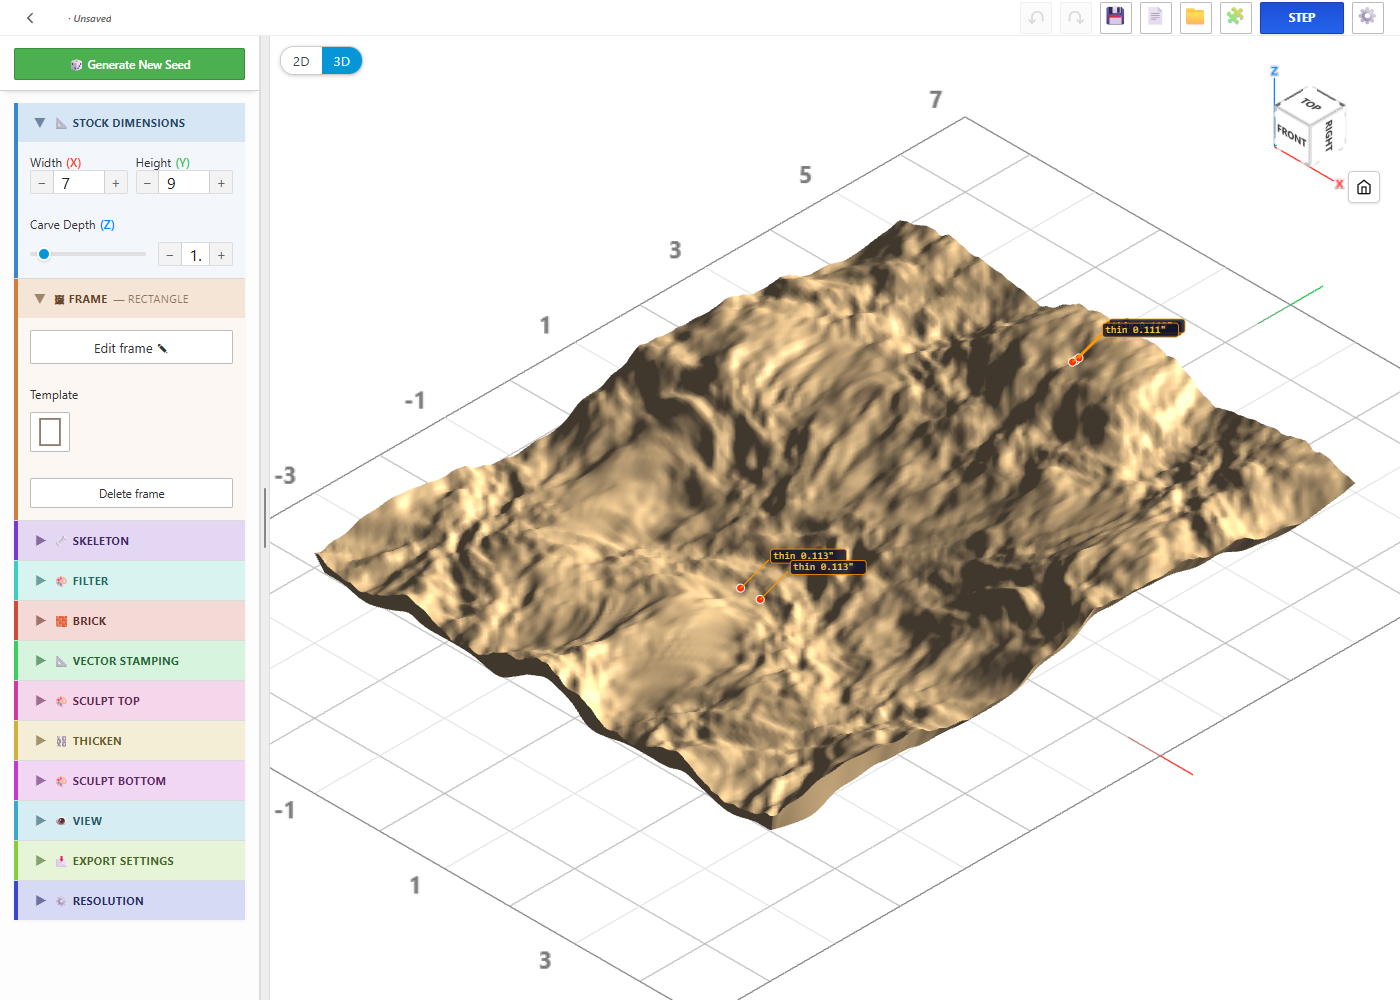
Task: Click the Delete frame button
Action: (x=131, y=493)
